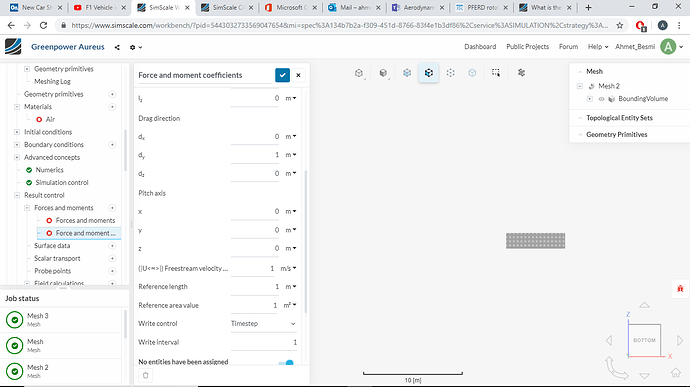Click the delete trash icon below panel
690x387 pixels.
pyautogui.click(x=146, y=375)
